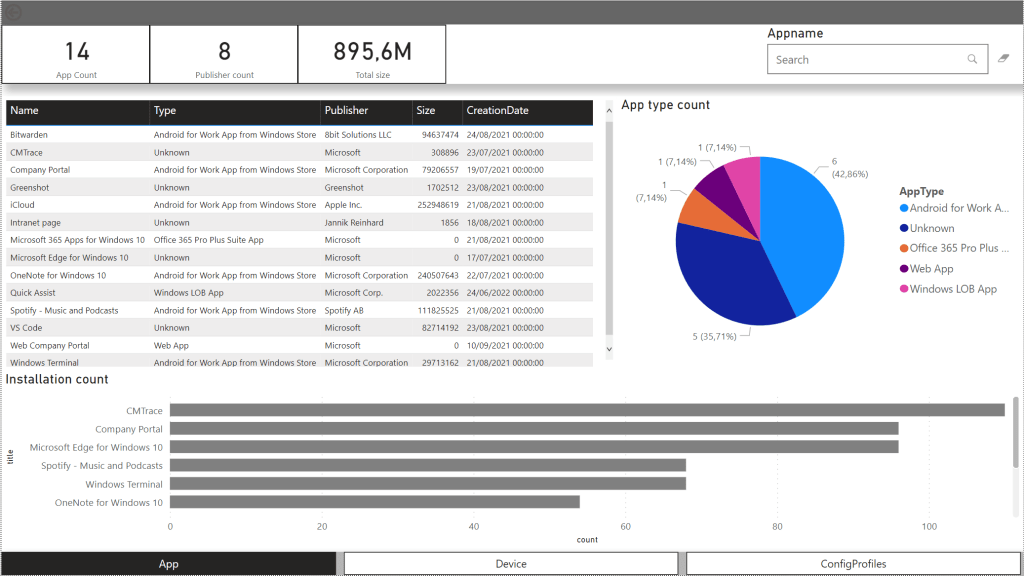Clear the Appname filter with eraser icon
1024x576 pixels.
(x=1004, y=60)
